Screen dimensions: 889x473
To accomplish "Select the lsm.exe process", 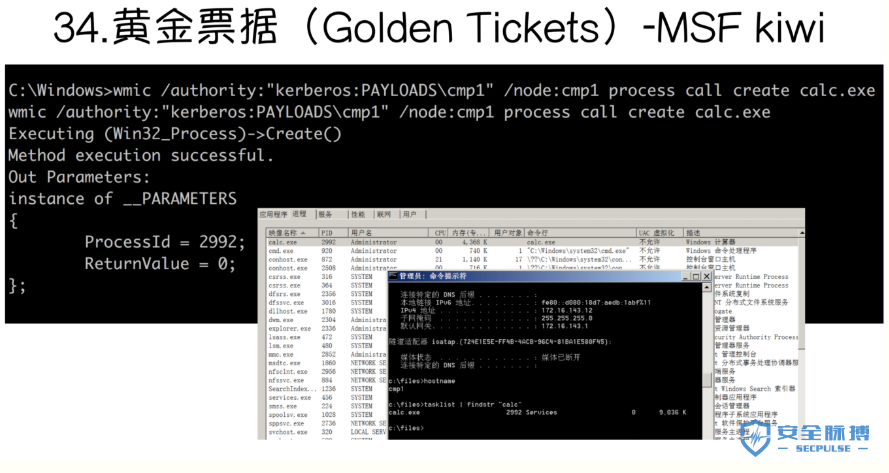I will 327,345.
